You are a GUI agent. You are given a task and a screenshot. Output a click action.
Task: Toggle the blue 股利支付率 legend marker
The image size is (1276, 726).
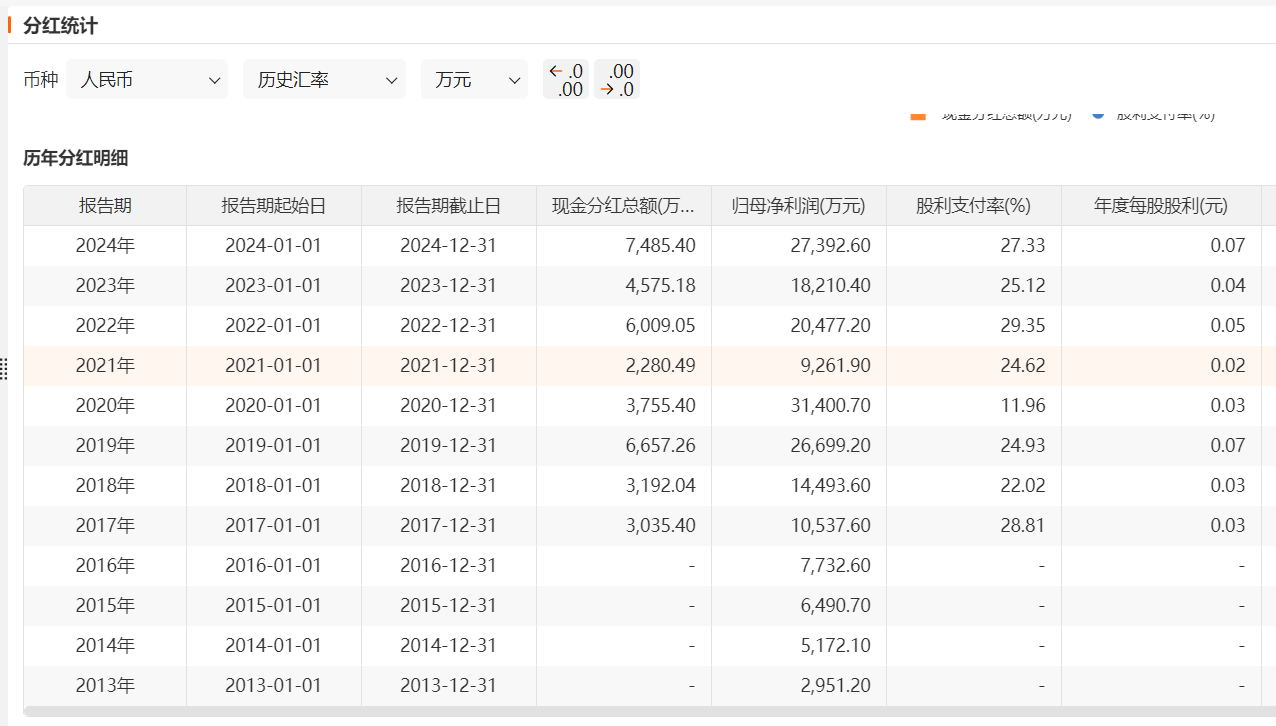[1098, 115]
